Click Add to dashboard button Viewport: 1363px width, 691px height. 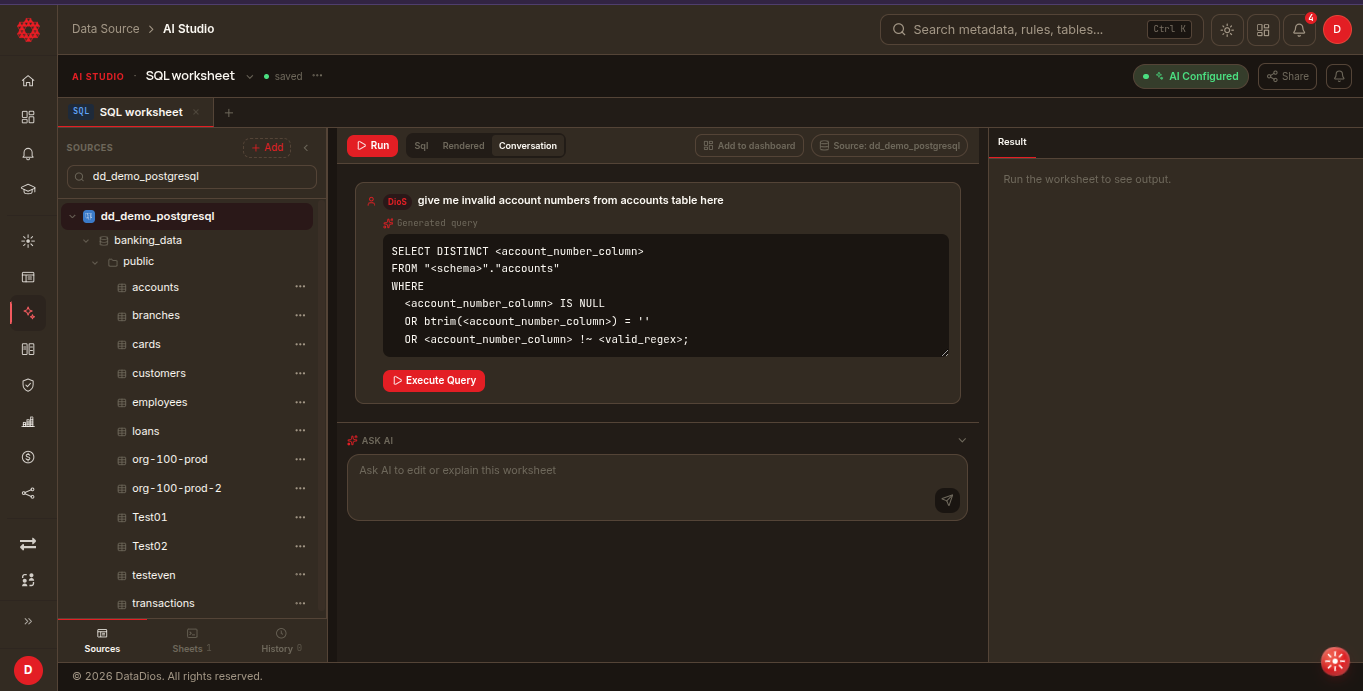(749, 146)
